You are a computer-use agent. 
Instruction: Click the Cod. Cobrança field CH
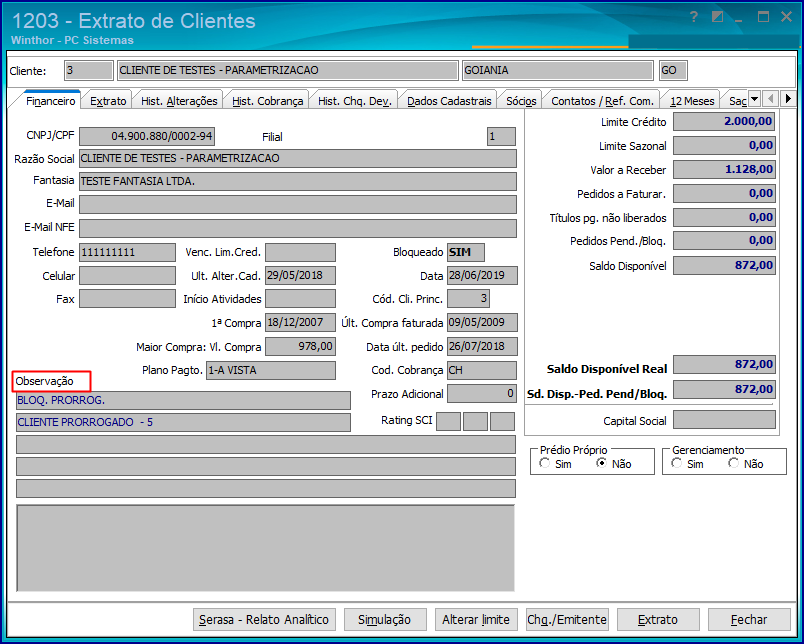[x=482, y=370]
